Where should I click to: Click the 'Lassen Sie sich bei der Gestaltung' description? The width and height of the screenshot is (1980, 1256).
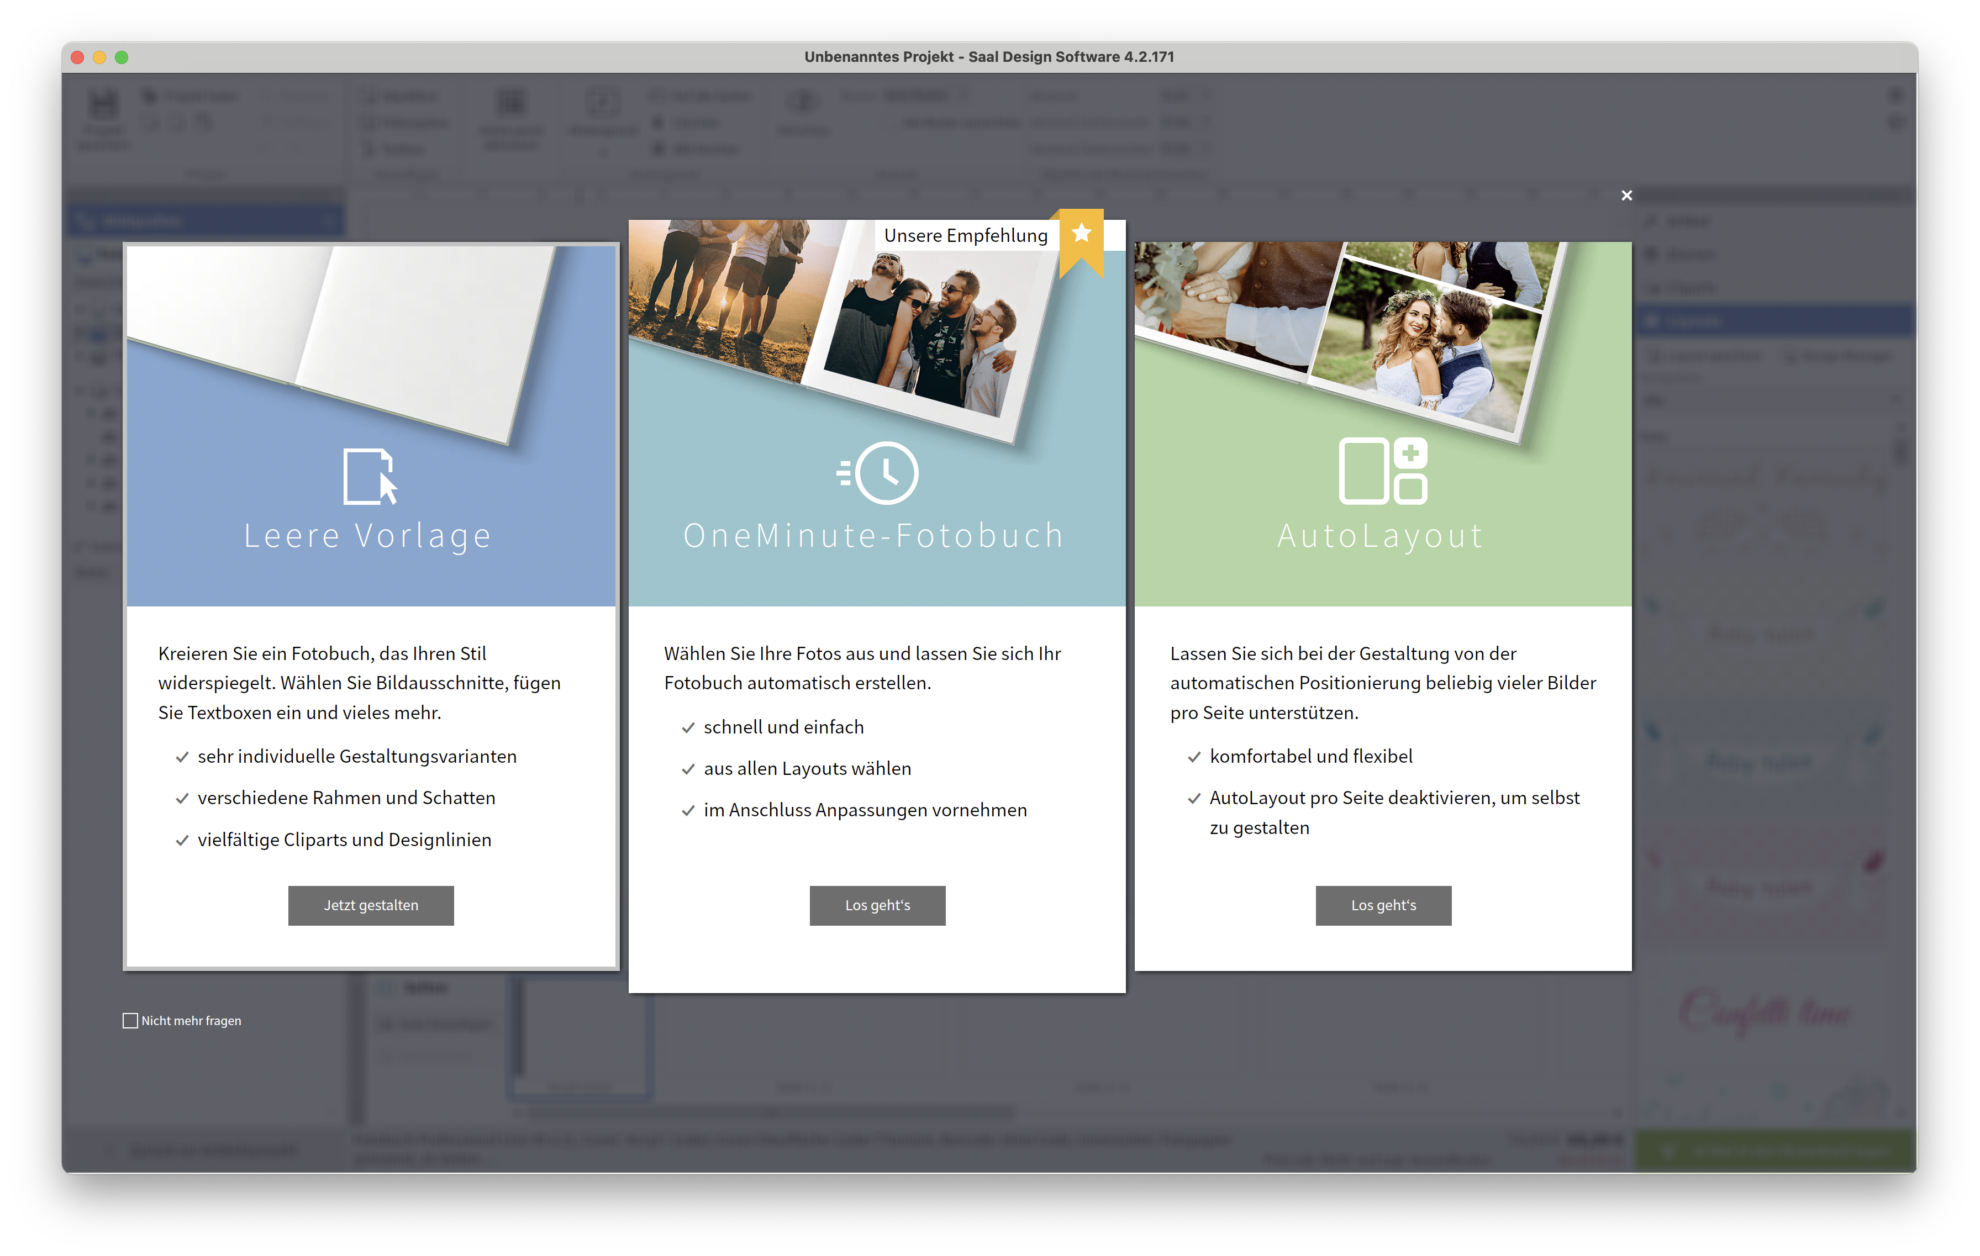[1383, 683]
